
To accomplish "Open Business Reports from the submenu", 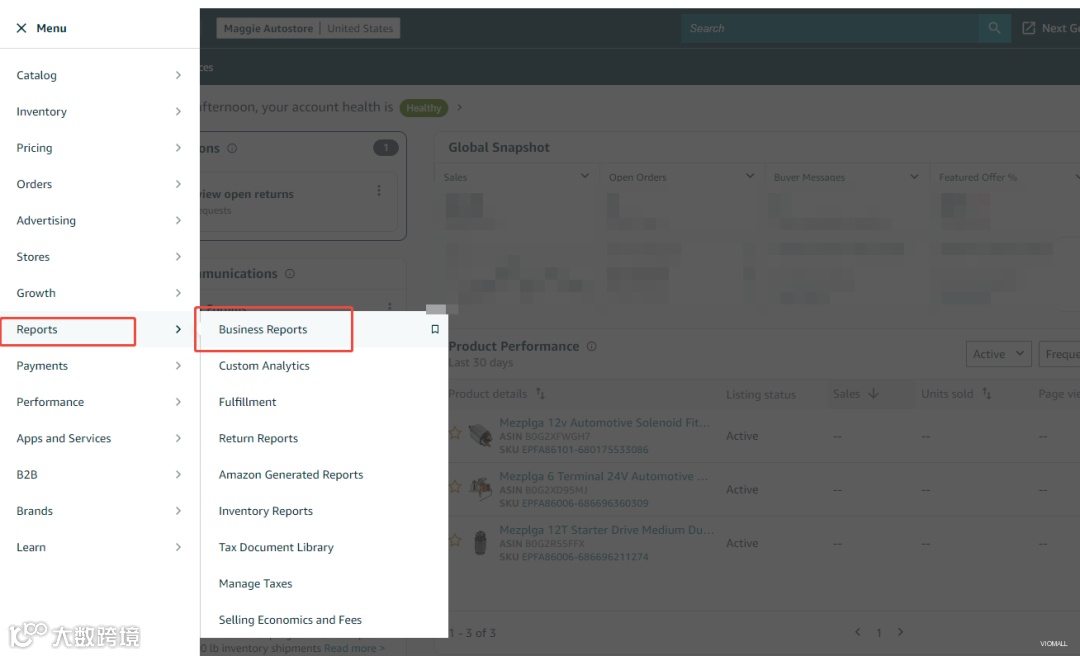I will point(263,329).
